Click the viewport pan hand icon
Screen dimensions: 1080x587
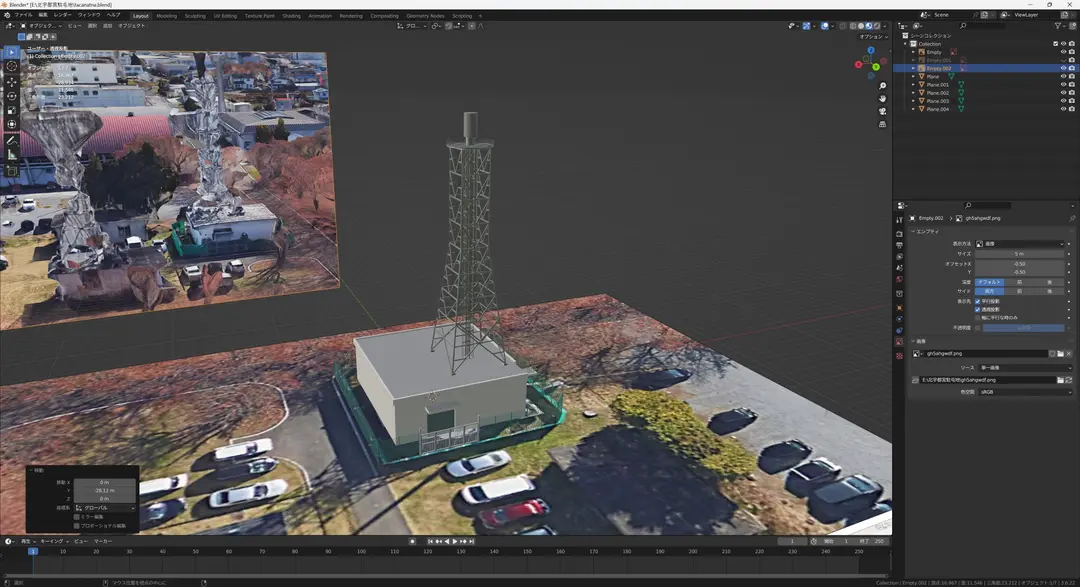click(x=882, y=99)
